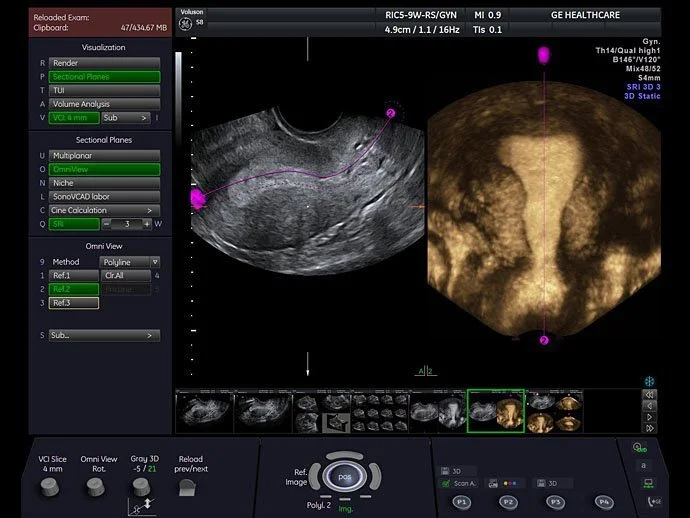Increase SRI level with plus button
690x518 pixels.
(x=147, y=224)
